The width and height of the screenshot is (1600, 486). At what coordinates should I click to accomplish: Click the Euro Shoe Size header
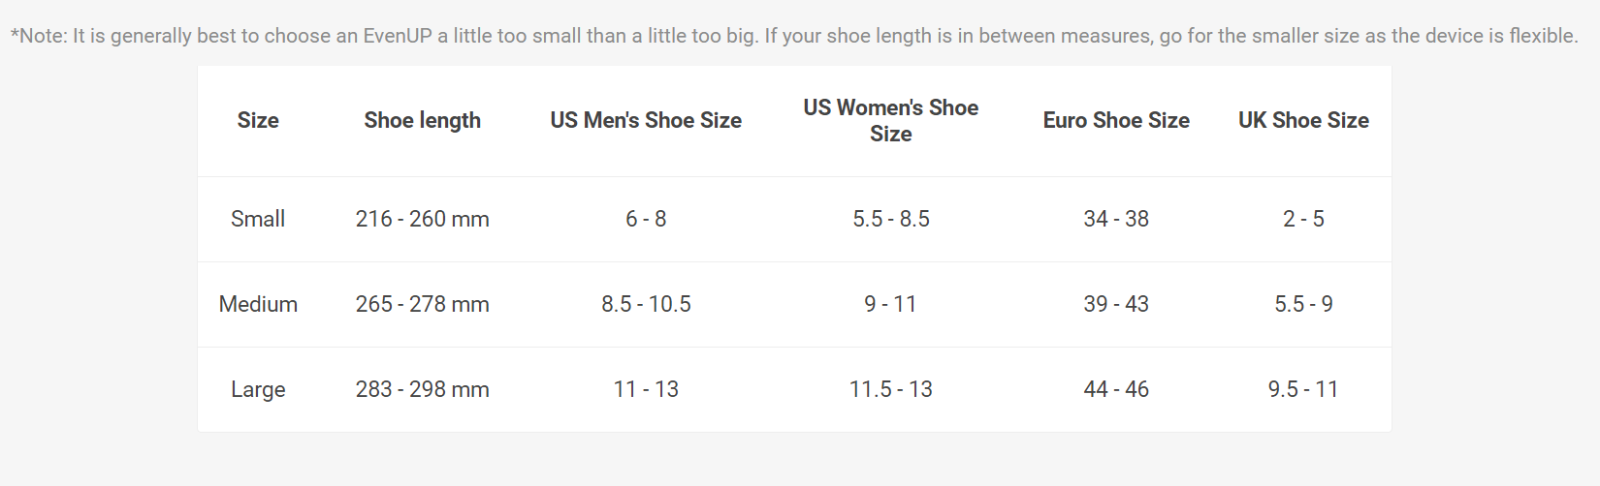pyautogui.click(x=1116, y=120)
